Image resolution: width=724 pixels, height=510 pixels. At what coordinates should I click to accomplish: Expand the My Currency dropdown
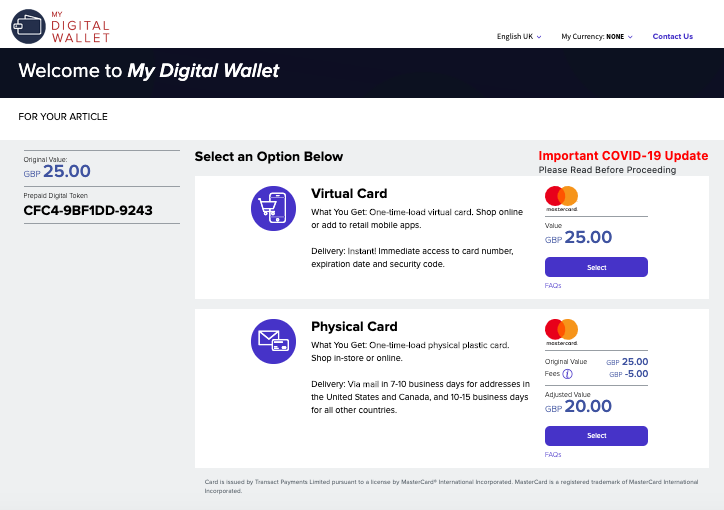click(597, 36)
